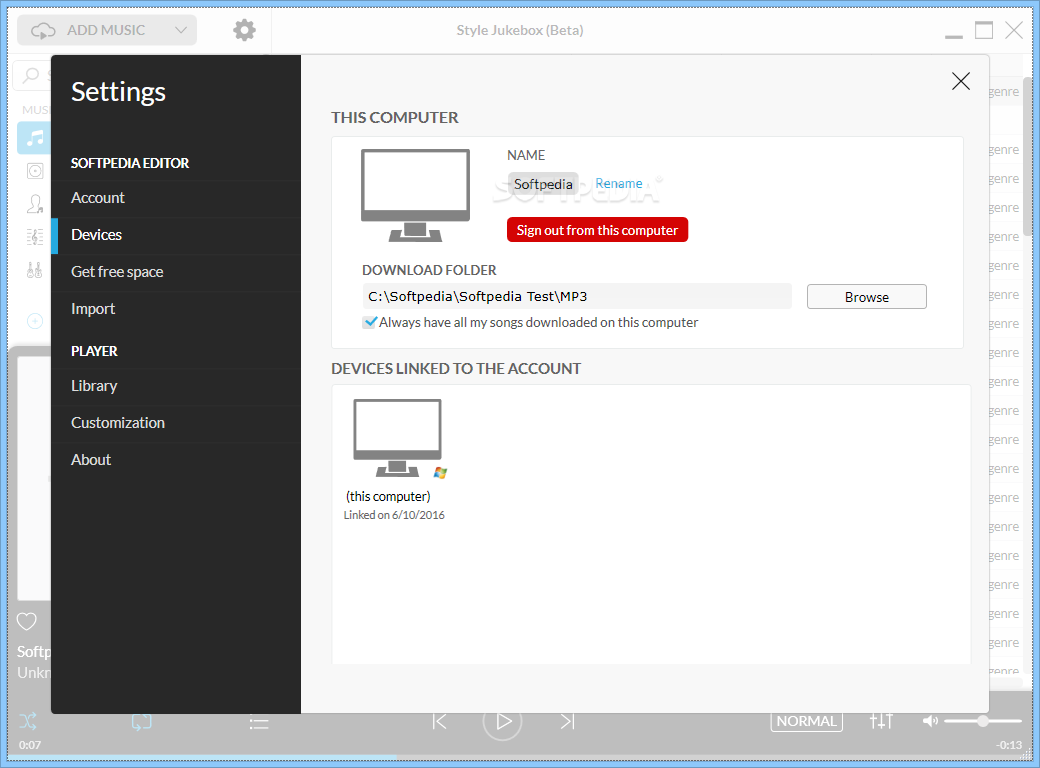Open the settings gear icon
Viewport: 1040px width, 768px height.
click(244, 30)
